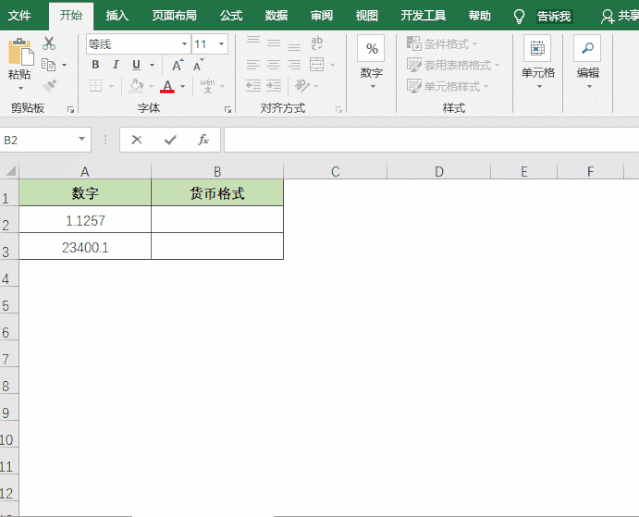Click the Format Painter brush icon

[49, 86]
